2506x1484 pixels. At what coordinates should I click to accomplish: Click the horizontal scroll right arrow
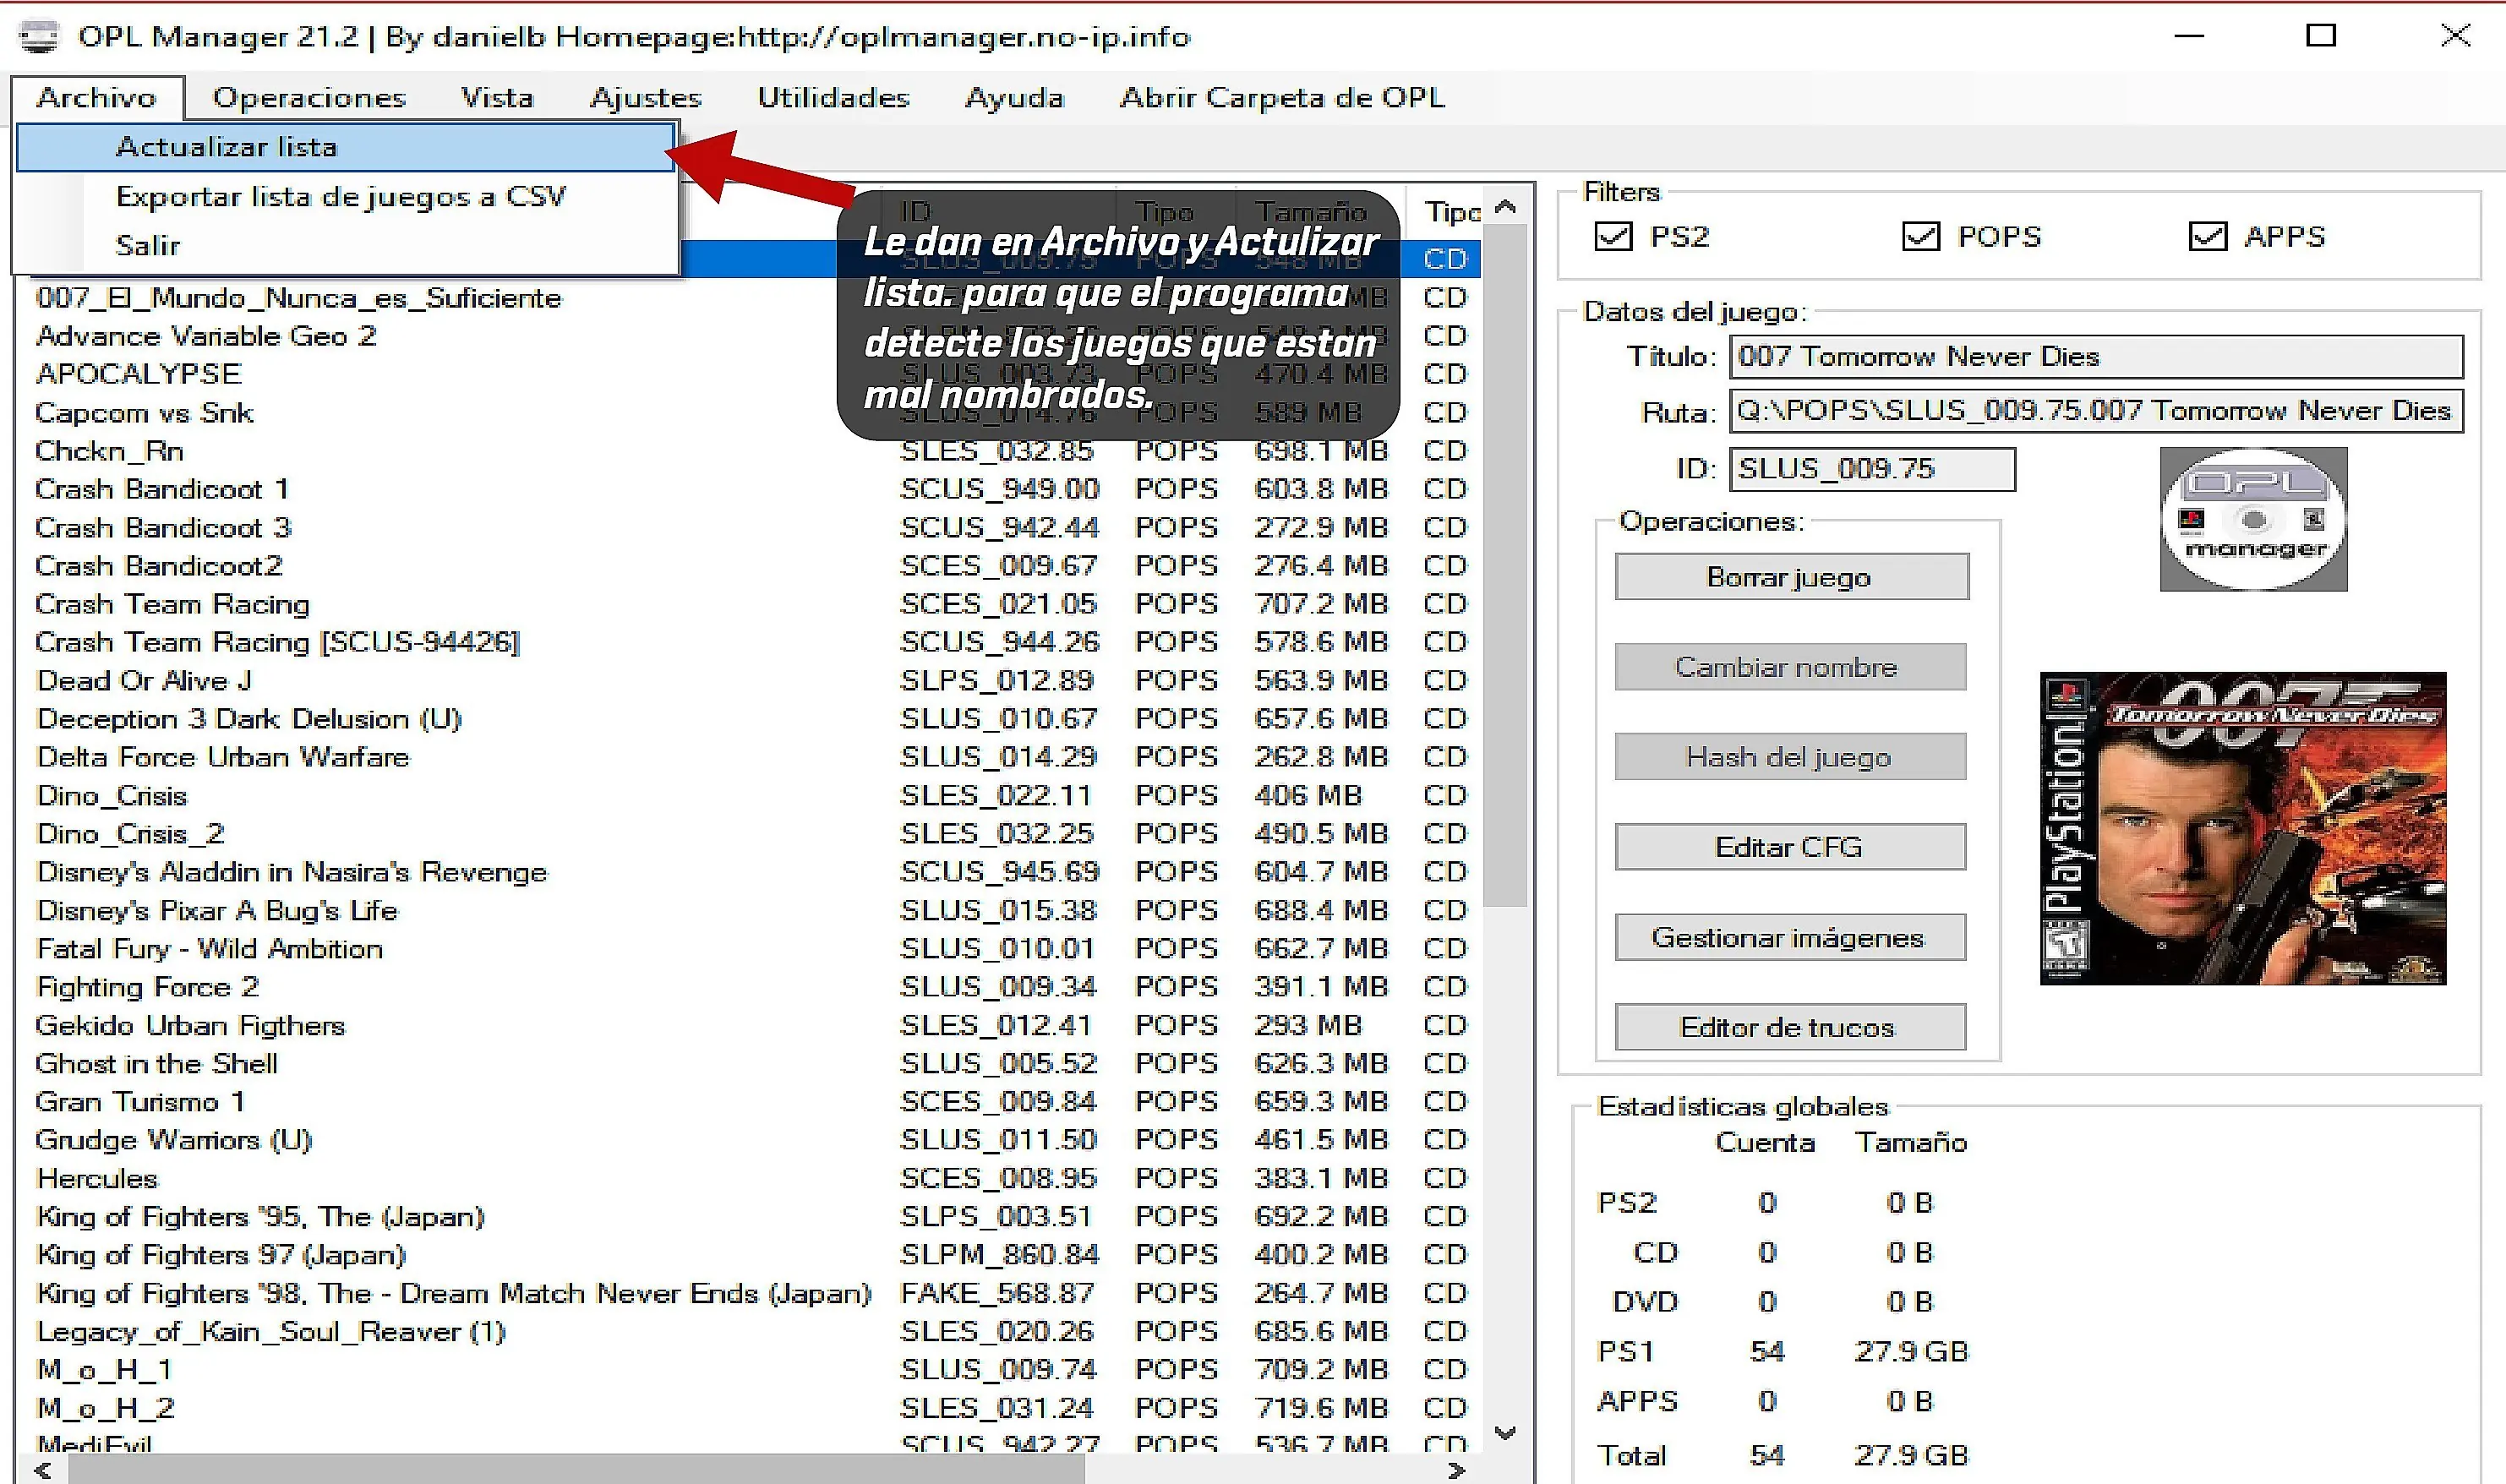click(1457, 1470)
